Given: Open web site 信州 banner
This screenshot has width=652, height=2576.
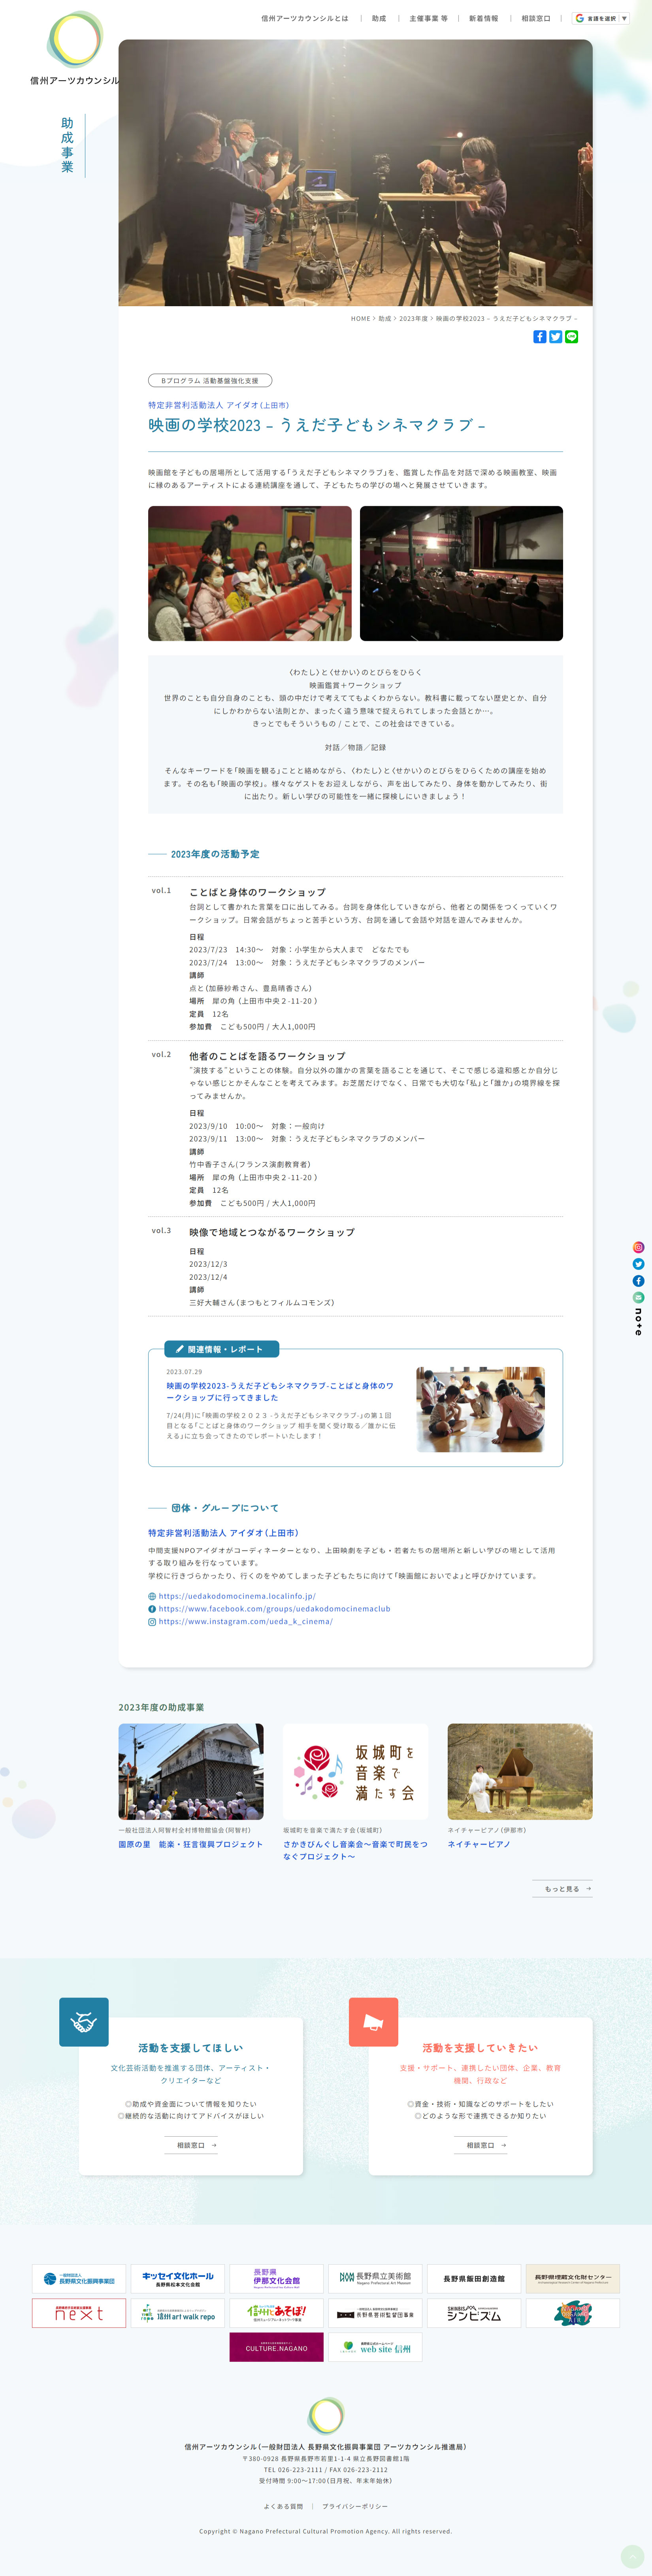Looking at the screenshot, I should pos(375,2347).
